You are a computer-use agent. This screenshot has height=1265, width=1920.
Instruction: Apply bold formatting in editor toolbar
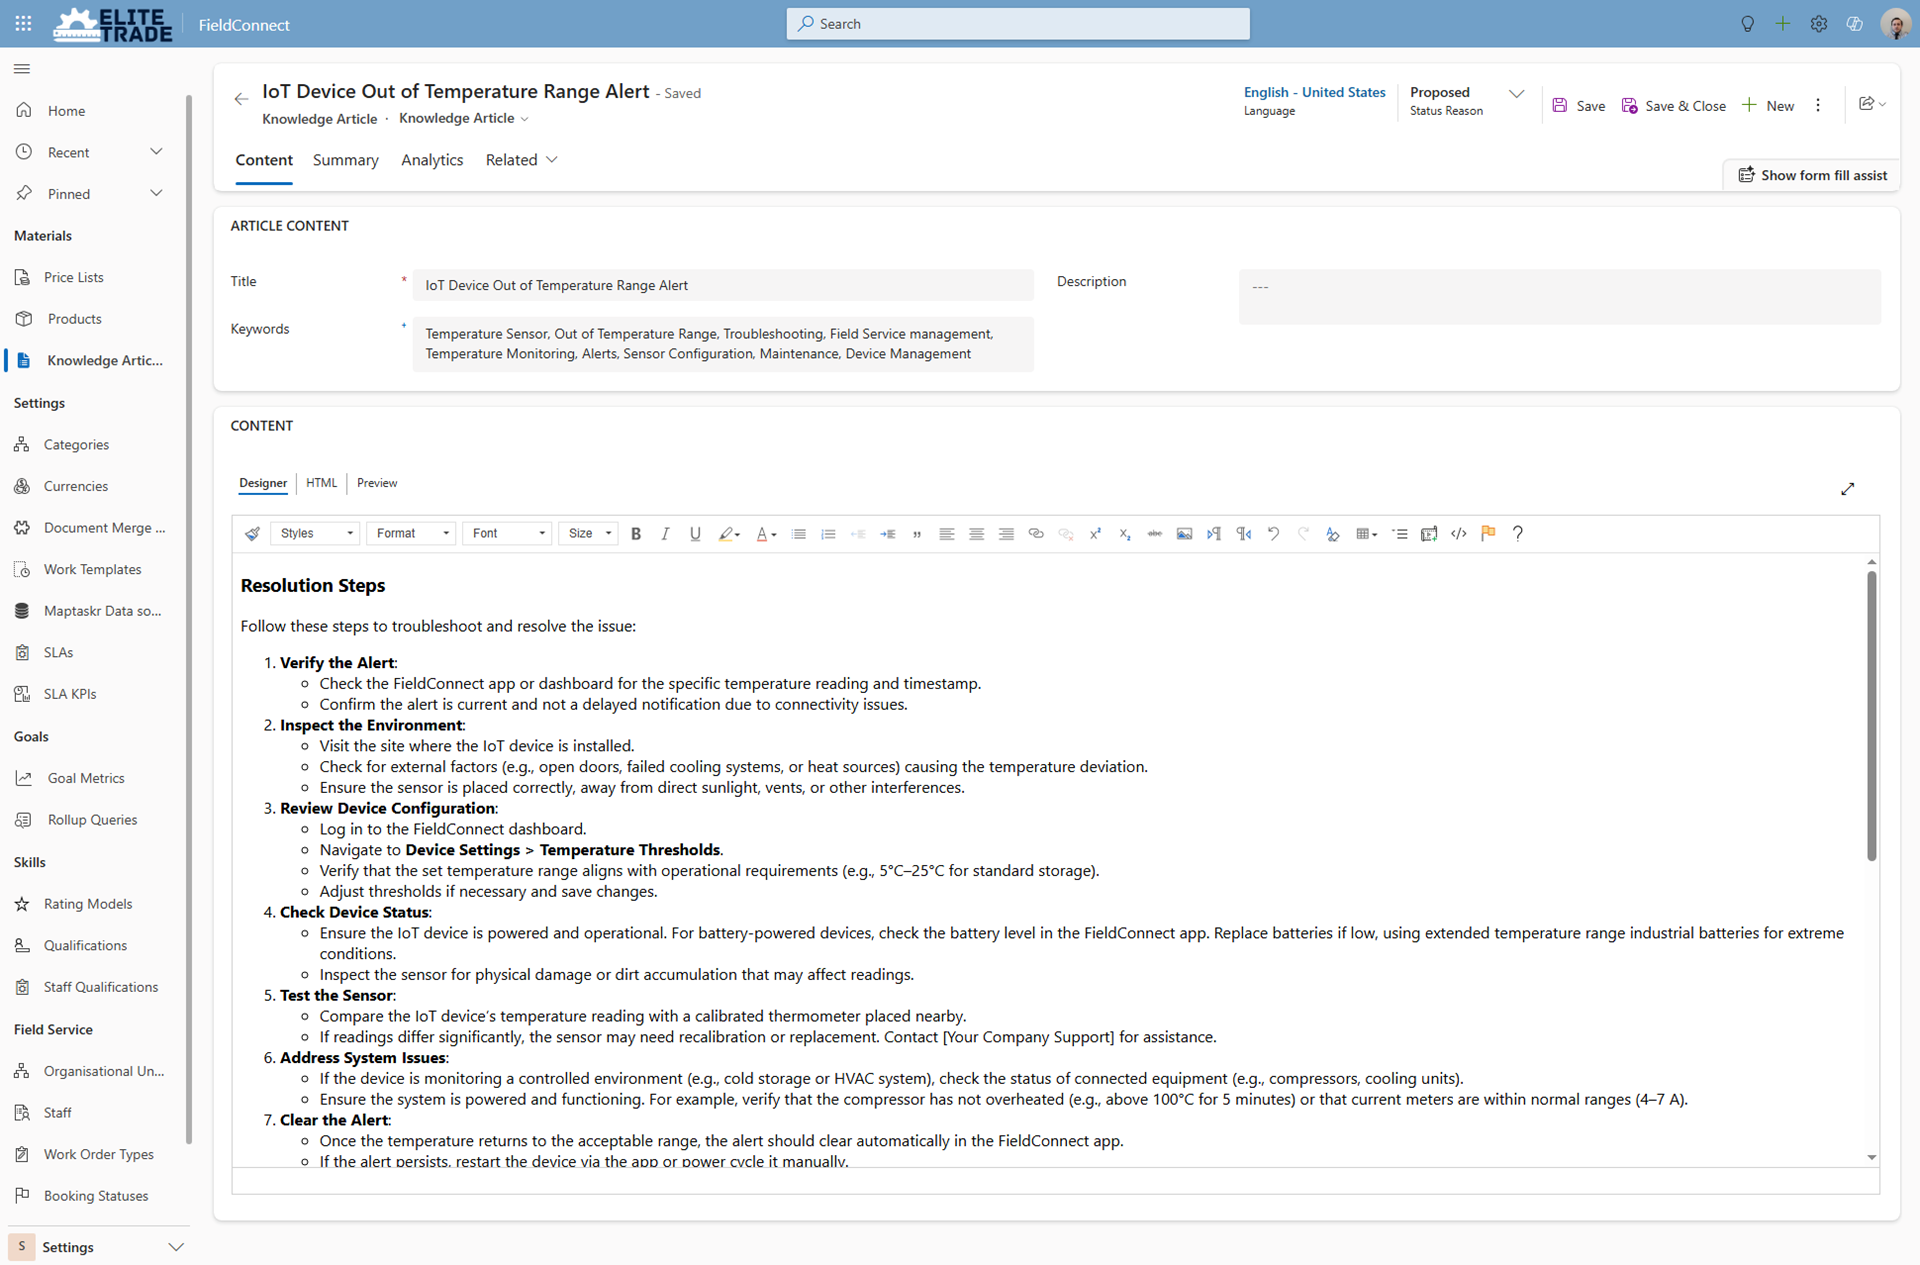(x=636, y=534)
